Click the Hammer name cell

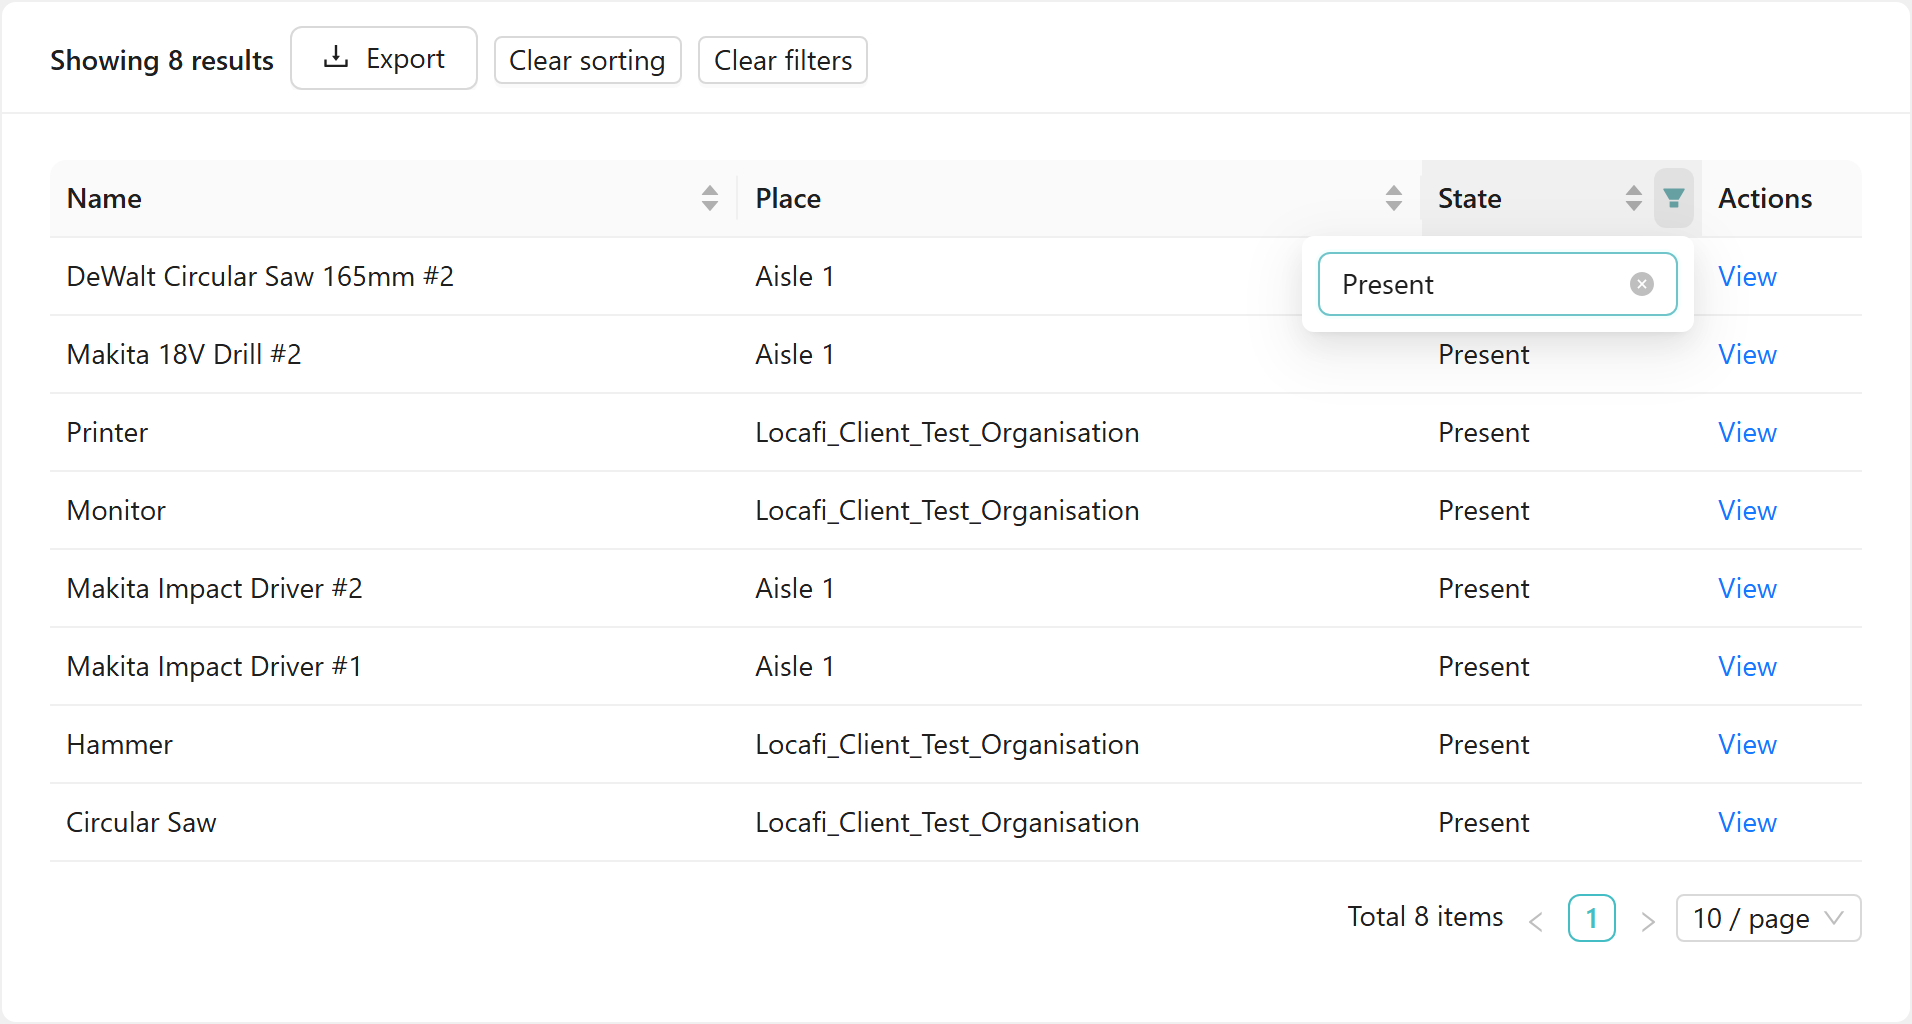click(119, 744)
